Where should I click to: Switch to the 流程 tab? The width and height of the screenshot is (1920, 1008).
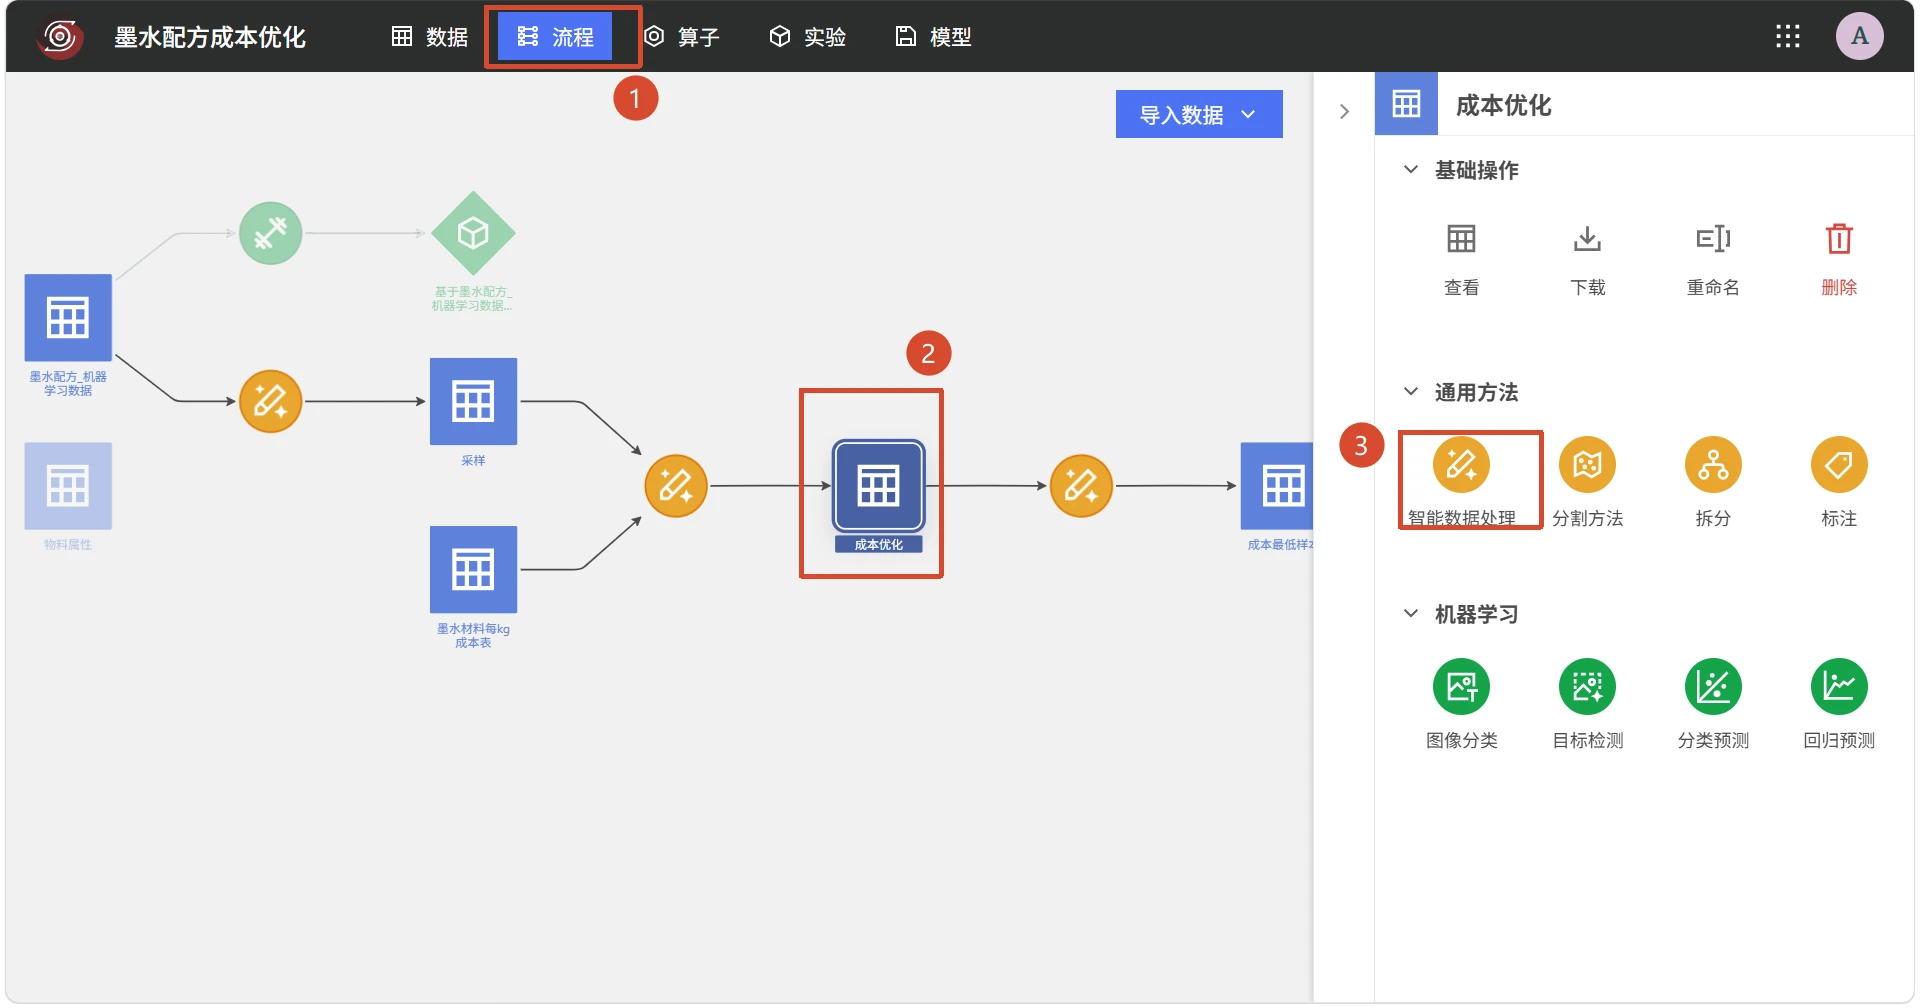click(555, 37)
